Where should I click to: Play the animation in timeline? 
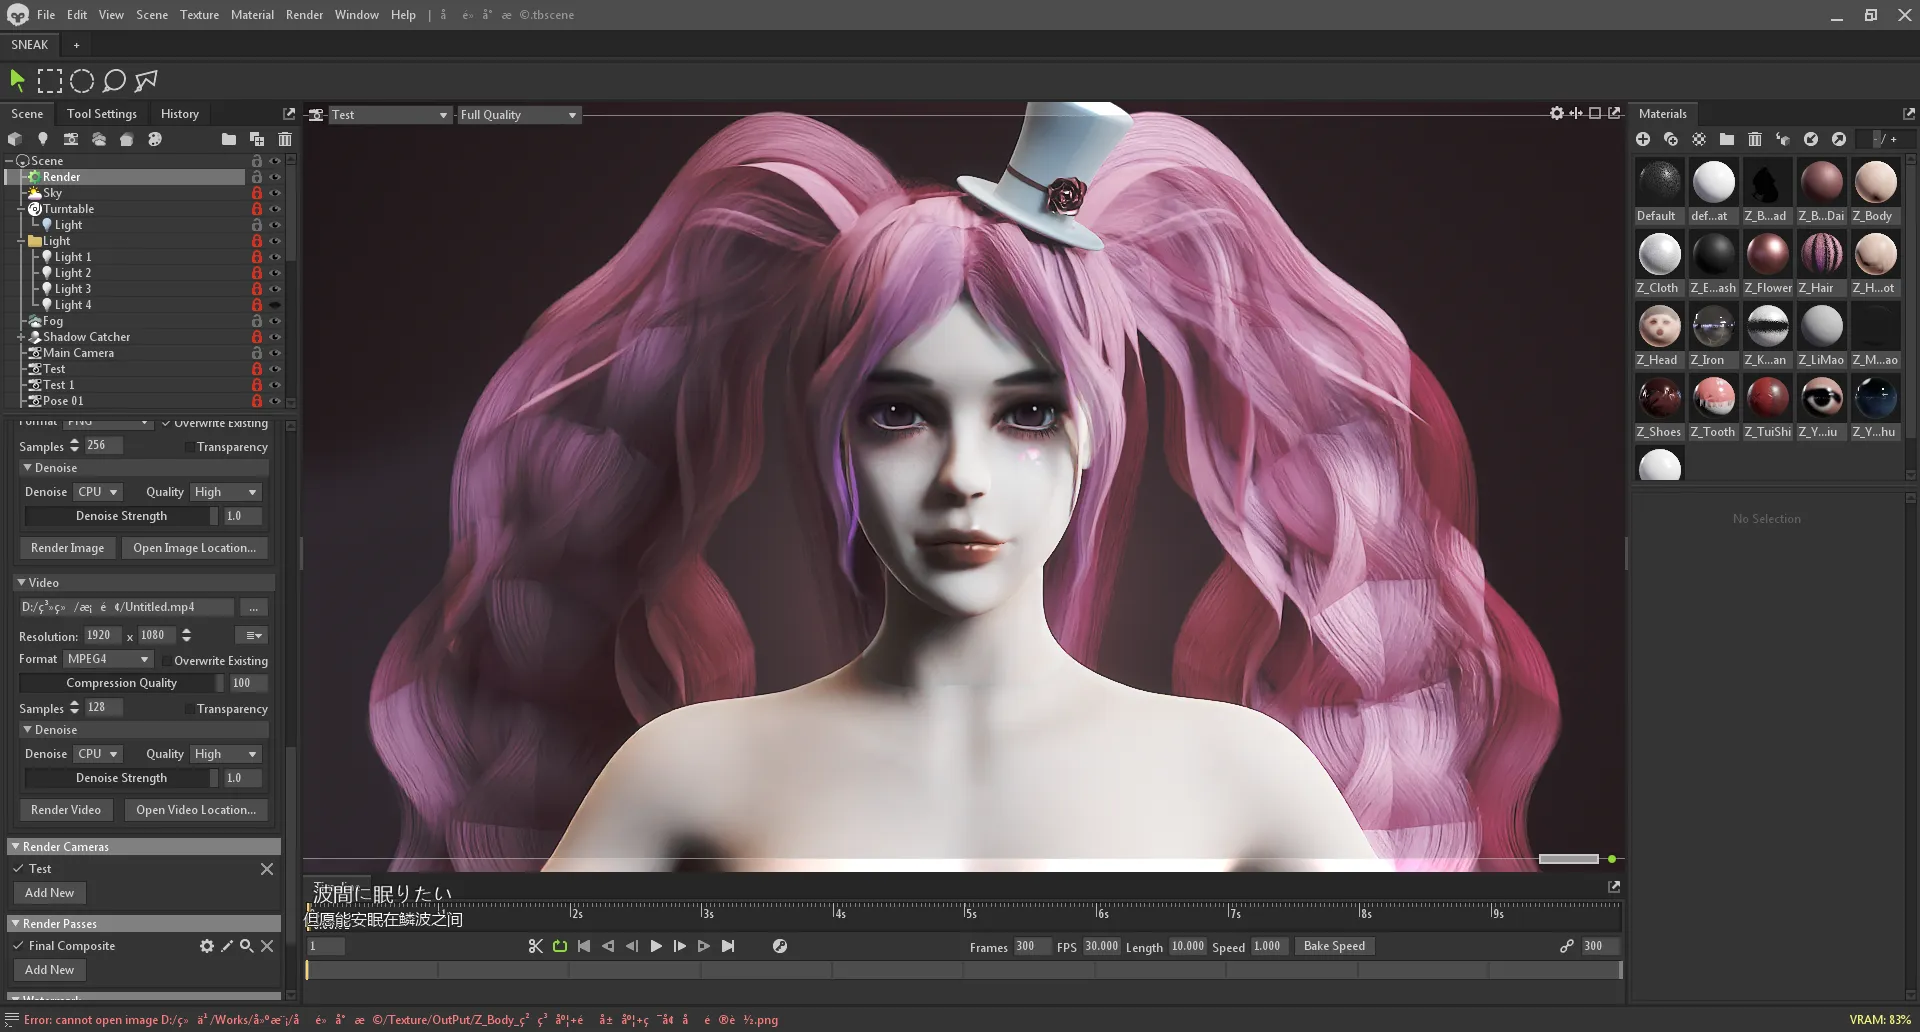point(656,946)
